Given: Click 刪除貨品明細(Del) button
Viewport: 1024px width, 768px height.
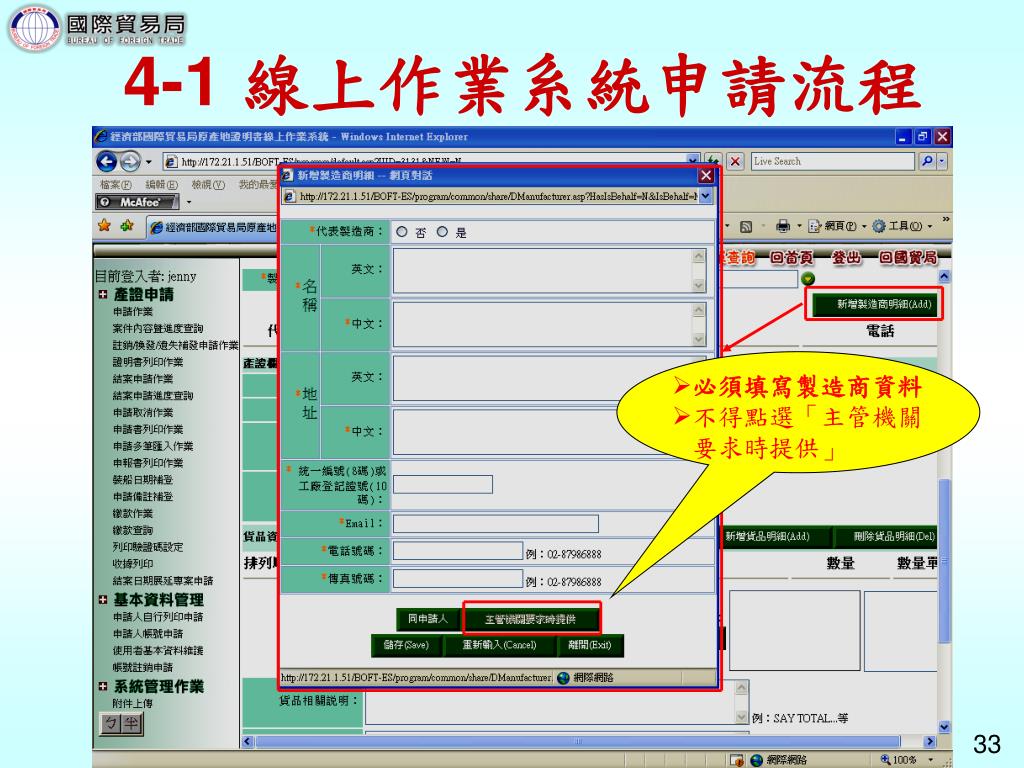Looking at the screenshot, I should (x=886, y=537).
